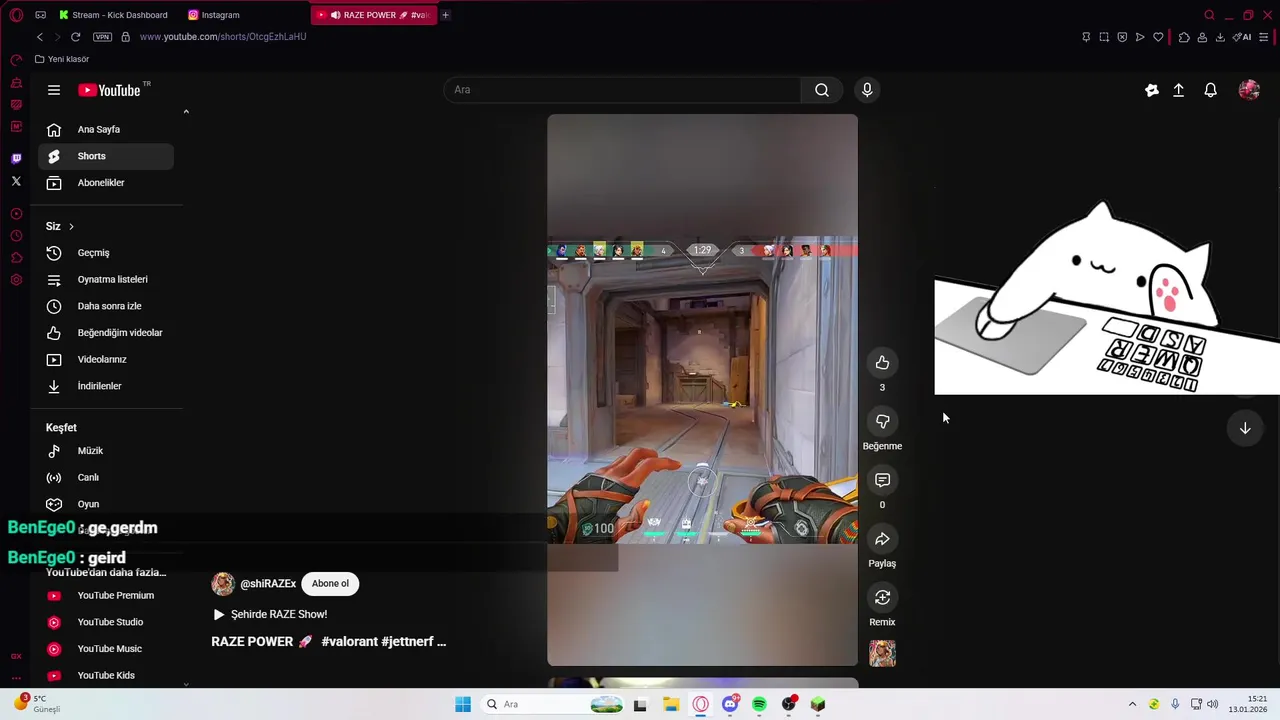Open browser extensions cube icon
1280x720 pixels.
point(1184,37)
